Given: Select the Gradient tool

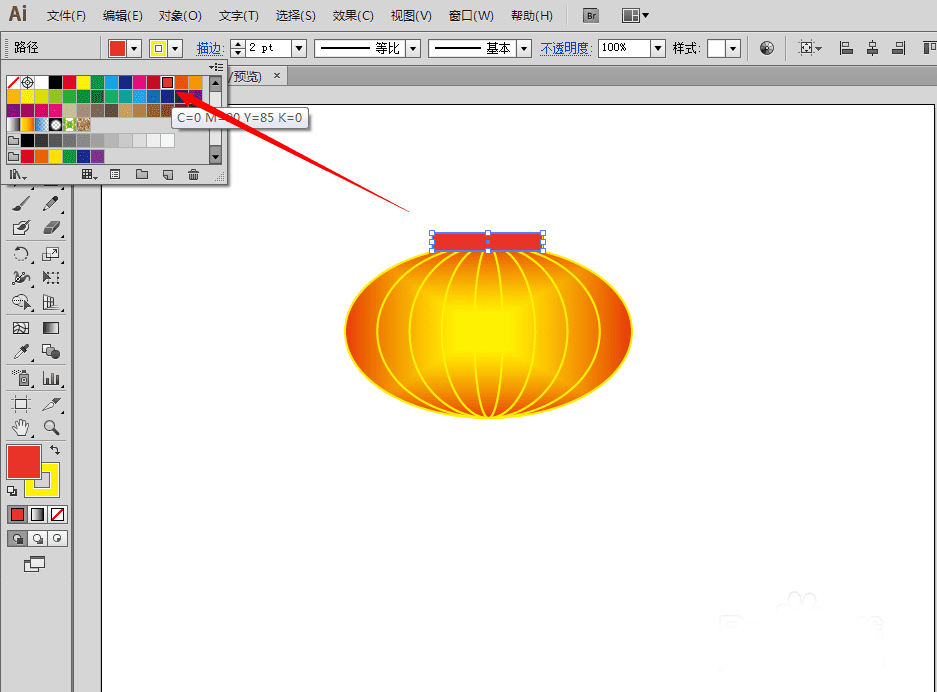Looking at the screenshot, I should click(x=51, y=328).
